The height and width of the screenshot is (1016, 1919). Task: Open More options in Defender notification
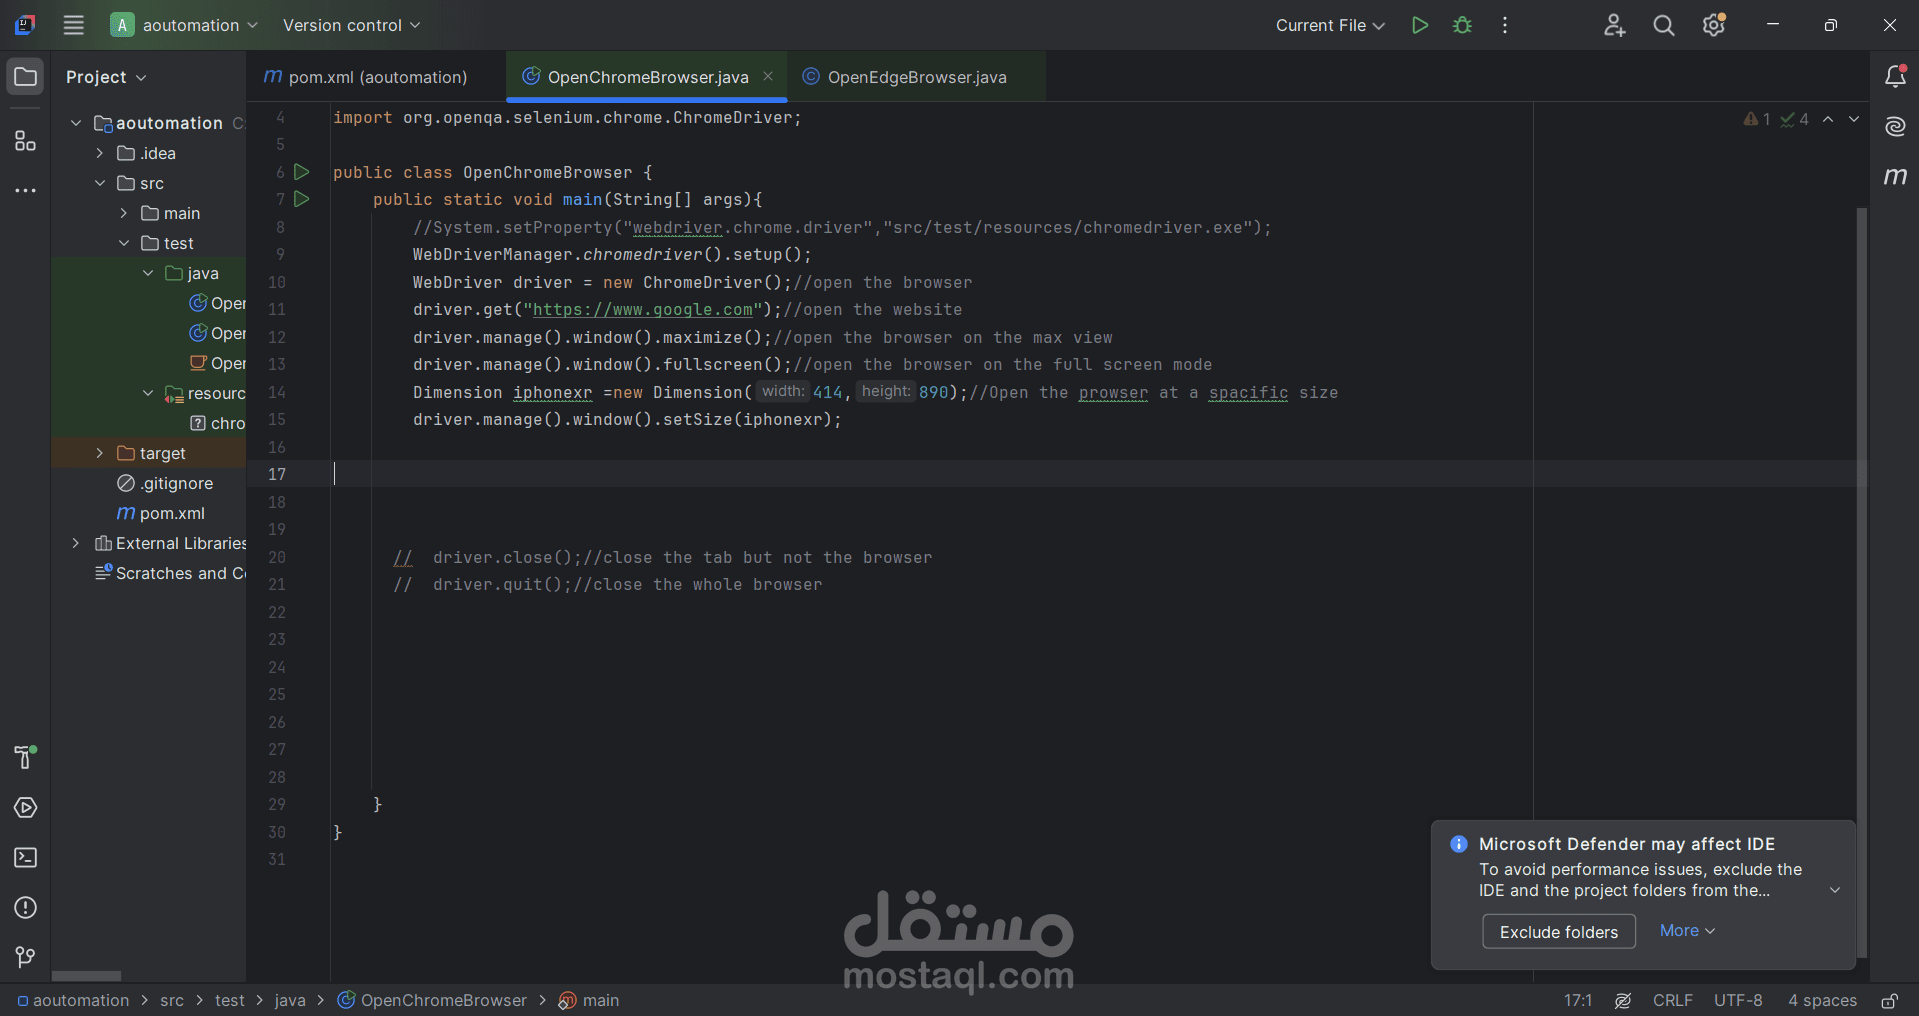(x=1688, y=931)
